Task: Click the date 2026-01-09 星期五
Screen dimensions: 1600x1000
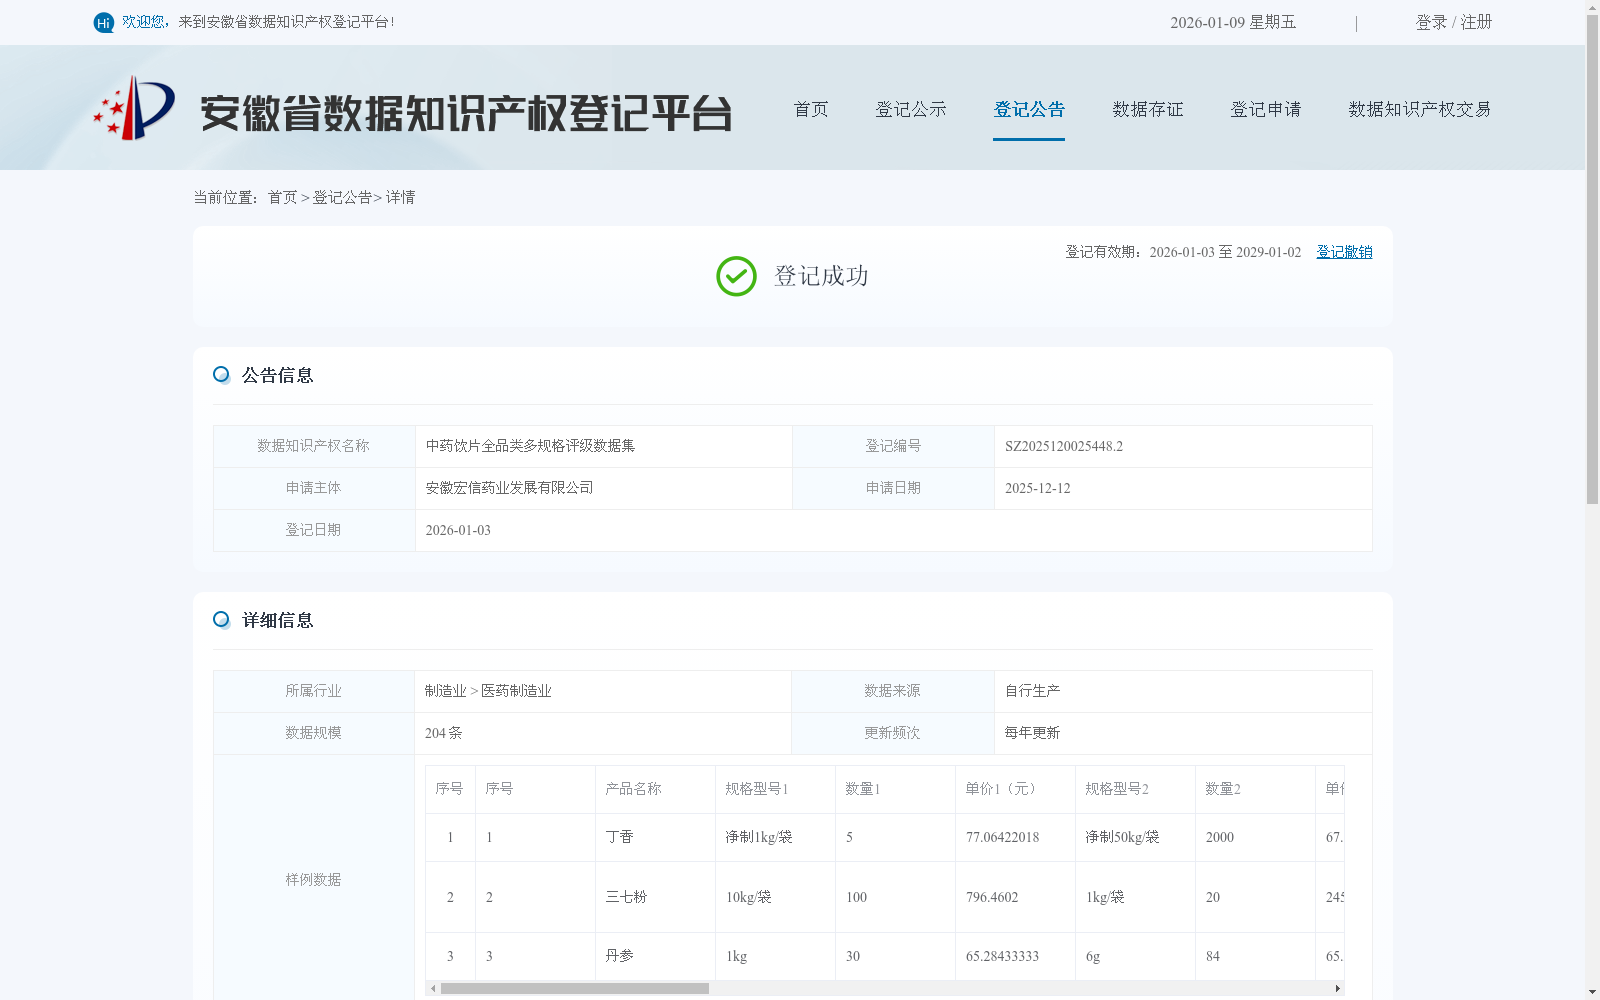Action: coord(1233,22)
